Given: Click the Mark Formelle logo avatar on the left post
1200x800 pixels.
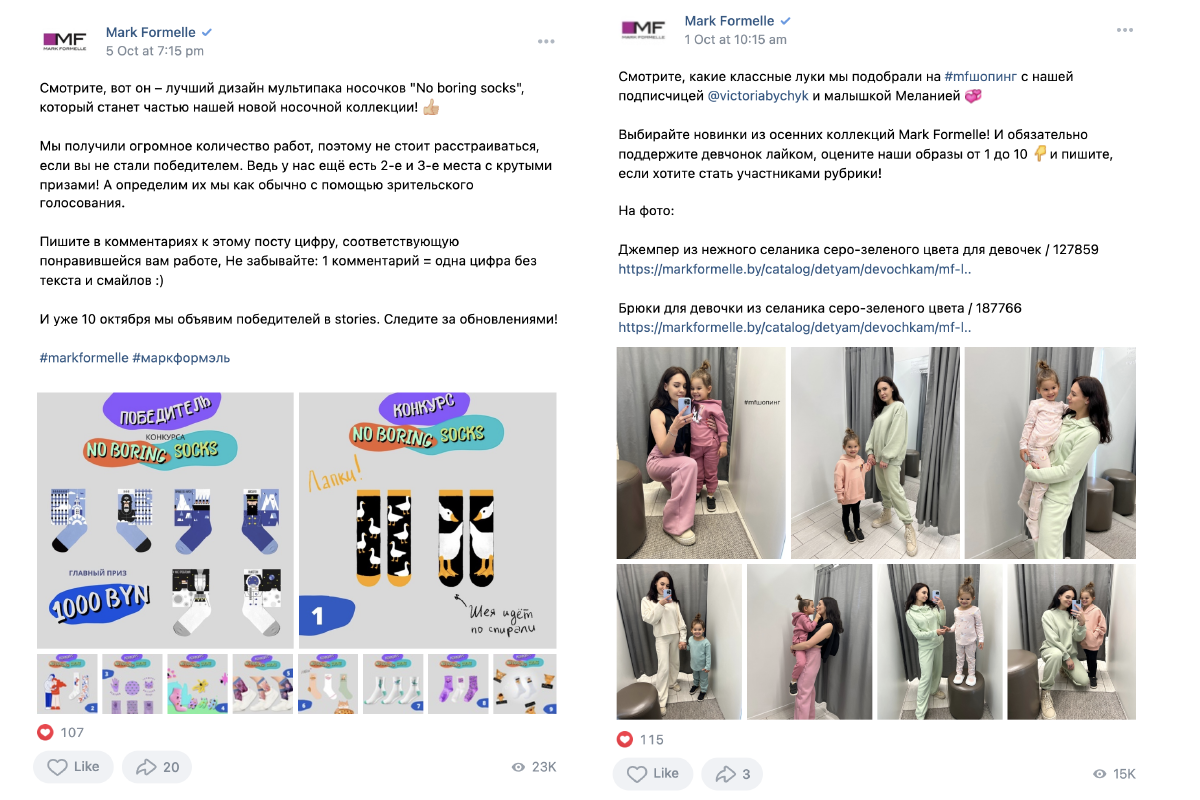Looking at the screenshot, I should 64,41.
